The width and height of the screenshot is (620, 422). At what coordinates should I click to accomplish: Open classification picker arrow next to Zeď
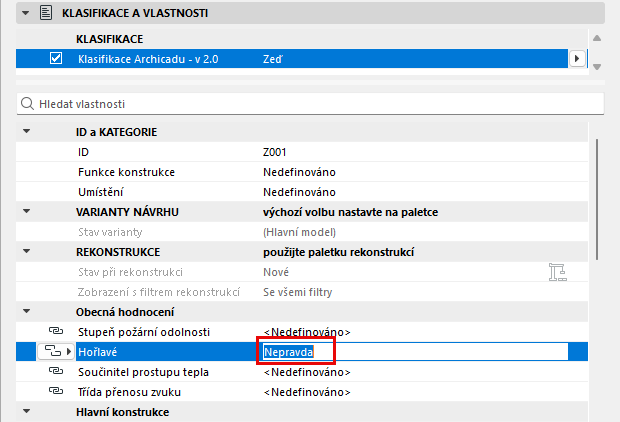[577, 59]
